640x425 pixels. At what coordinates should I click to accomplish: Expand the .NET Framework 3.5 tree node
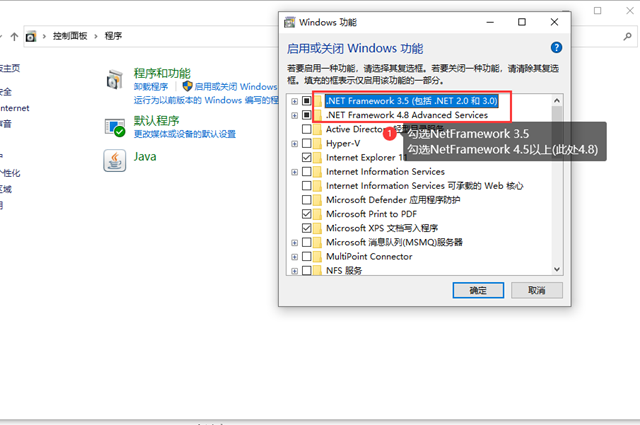coord(294,101)
